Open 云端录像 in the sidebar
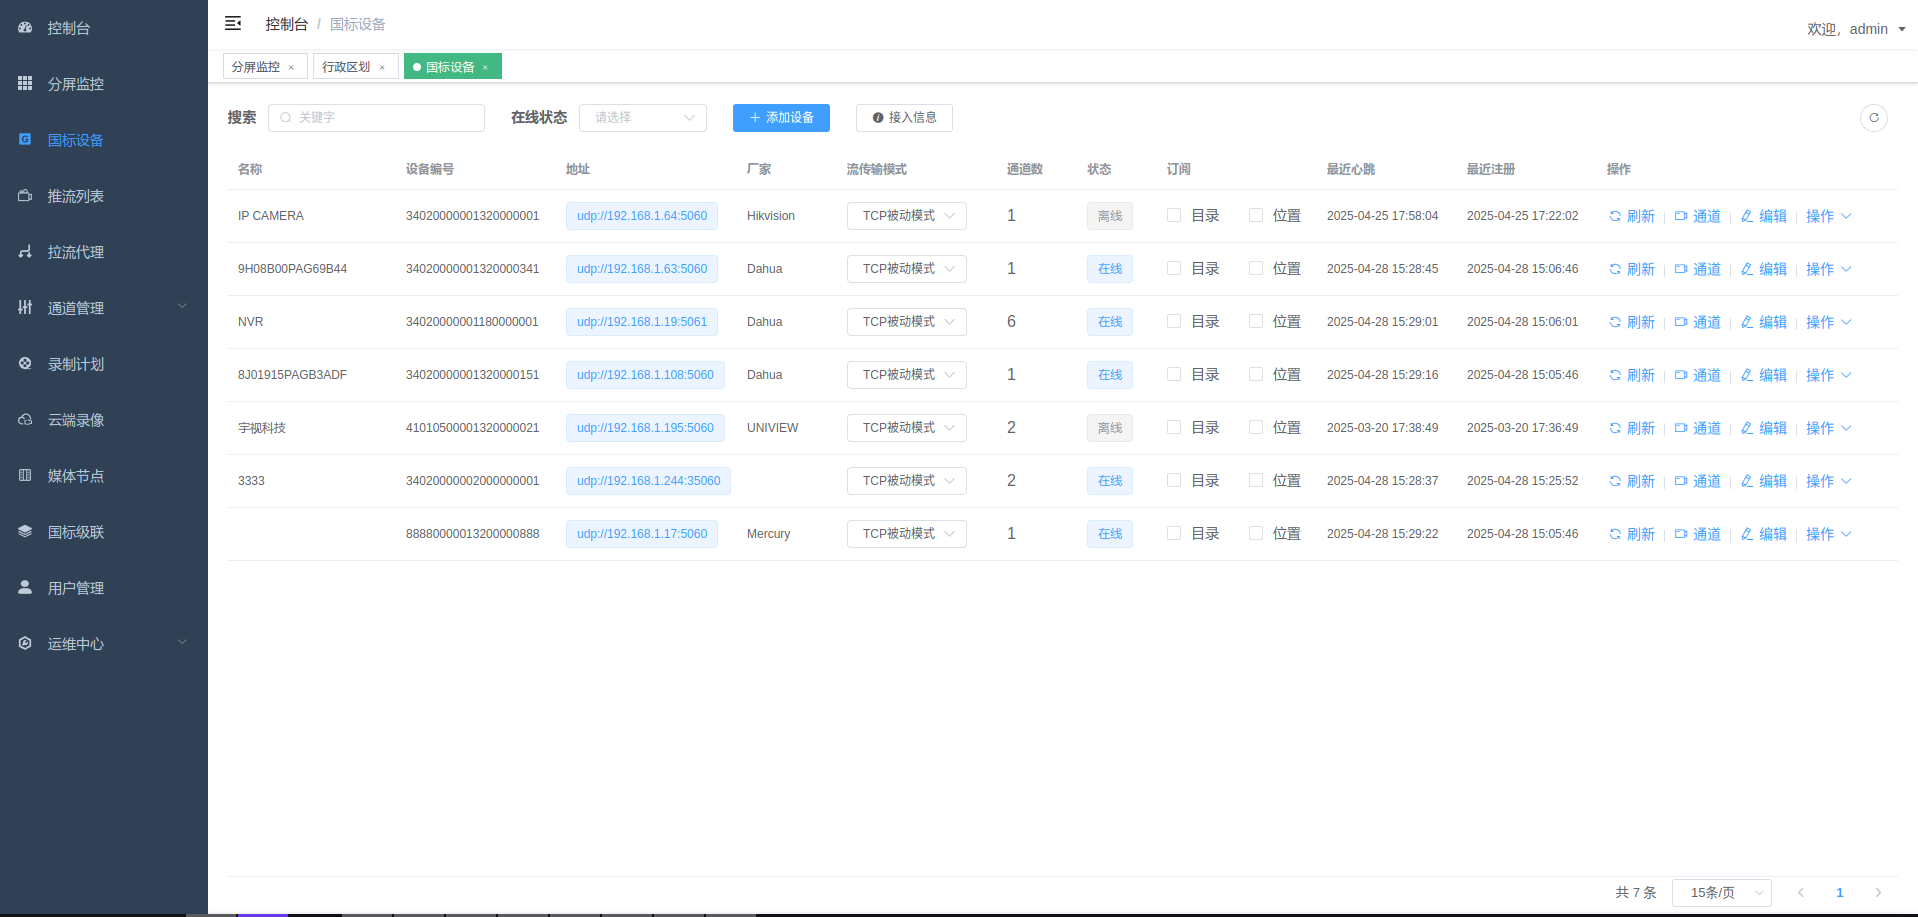Screen dimensions: 1918x917 tap(76, 420)
